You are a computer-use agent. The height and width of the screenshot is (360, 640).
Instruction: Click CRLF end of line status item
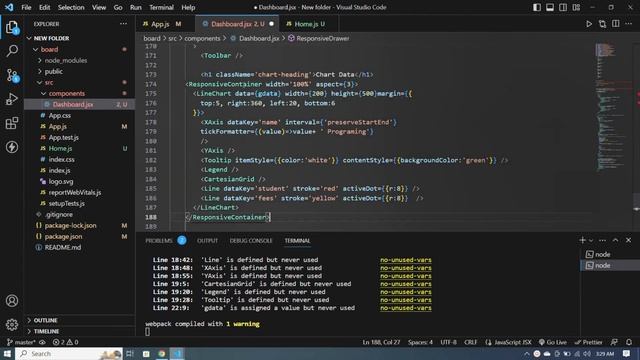(x=470, y=342)
